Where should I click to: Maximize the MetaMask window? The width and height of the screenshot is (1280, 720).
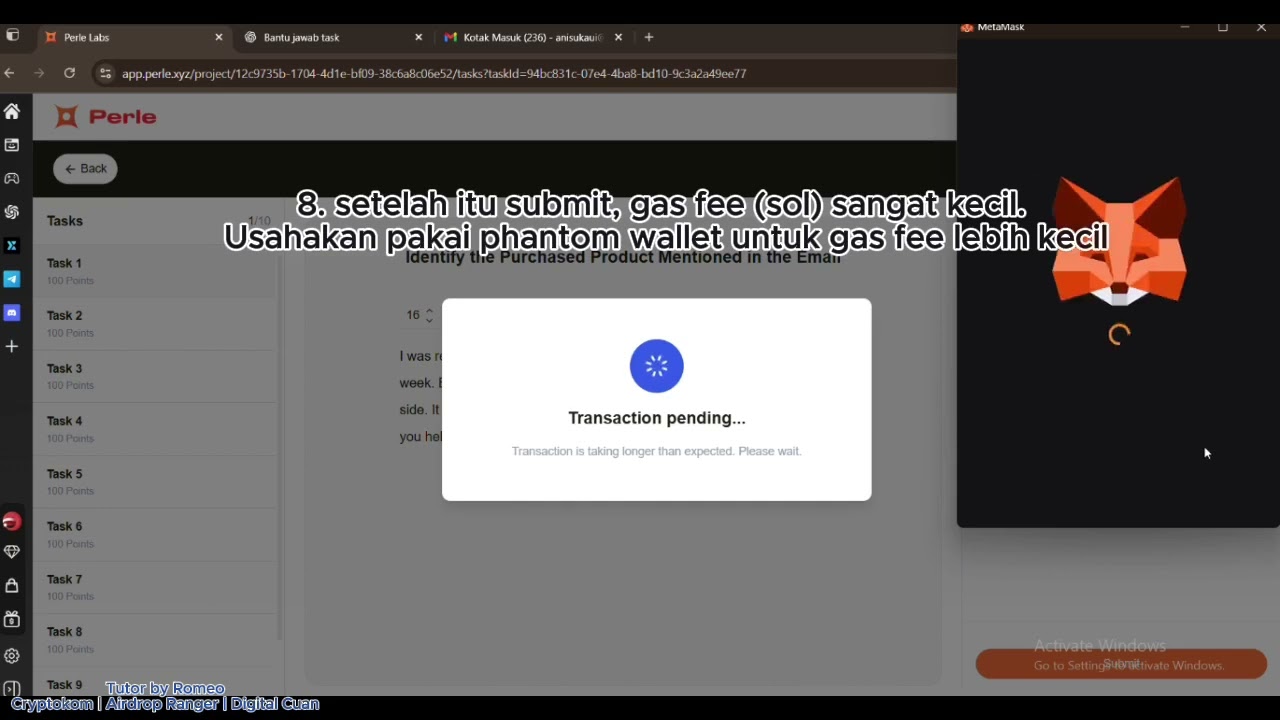click(x=1222, y=28)
